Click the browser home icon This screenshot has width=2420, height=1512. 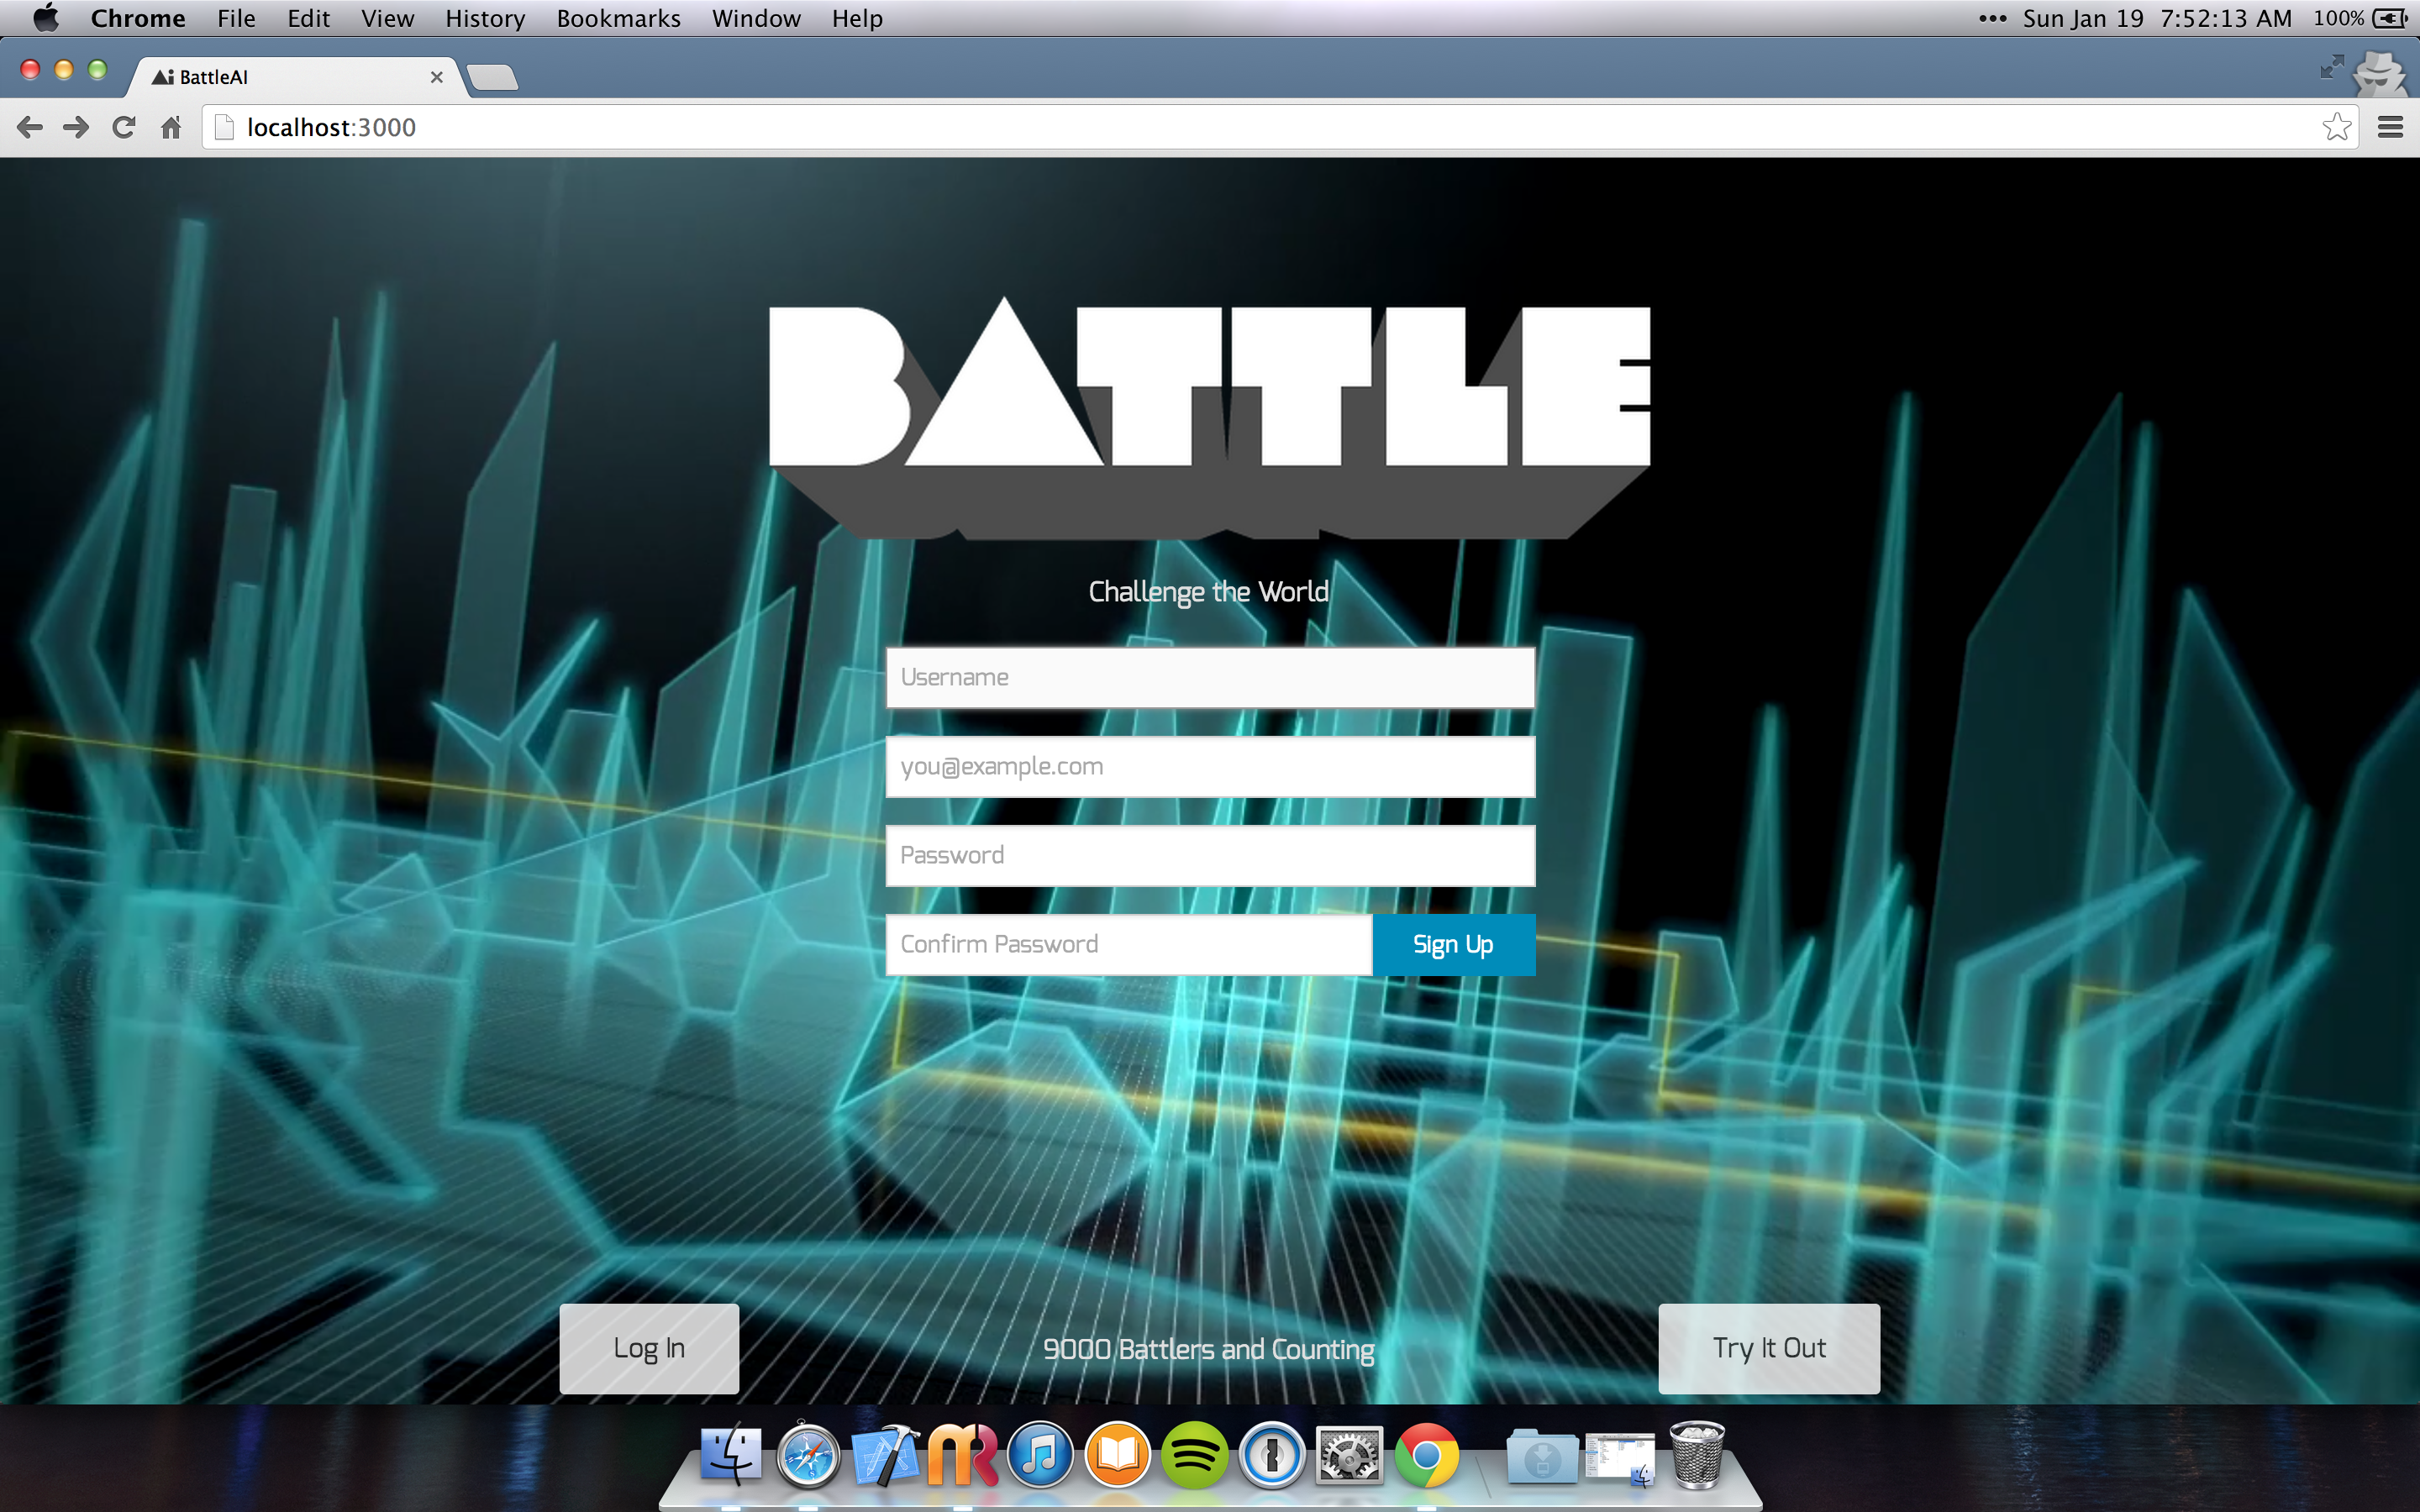(171, 127)
